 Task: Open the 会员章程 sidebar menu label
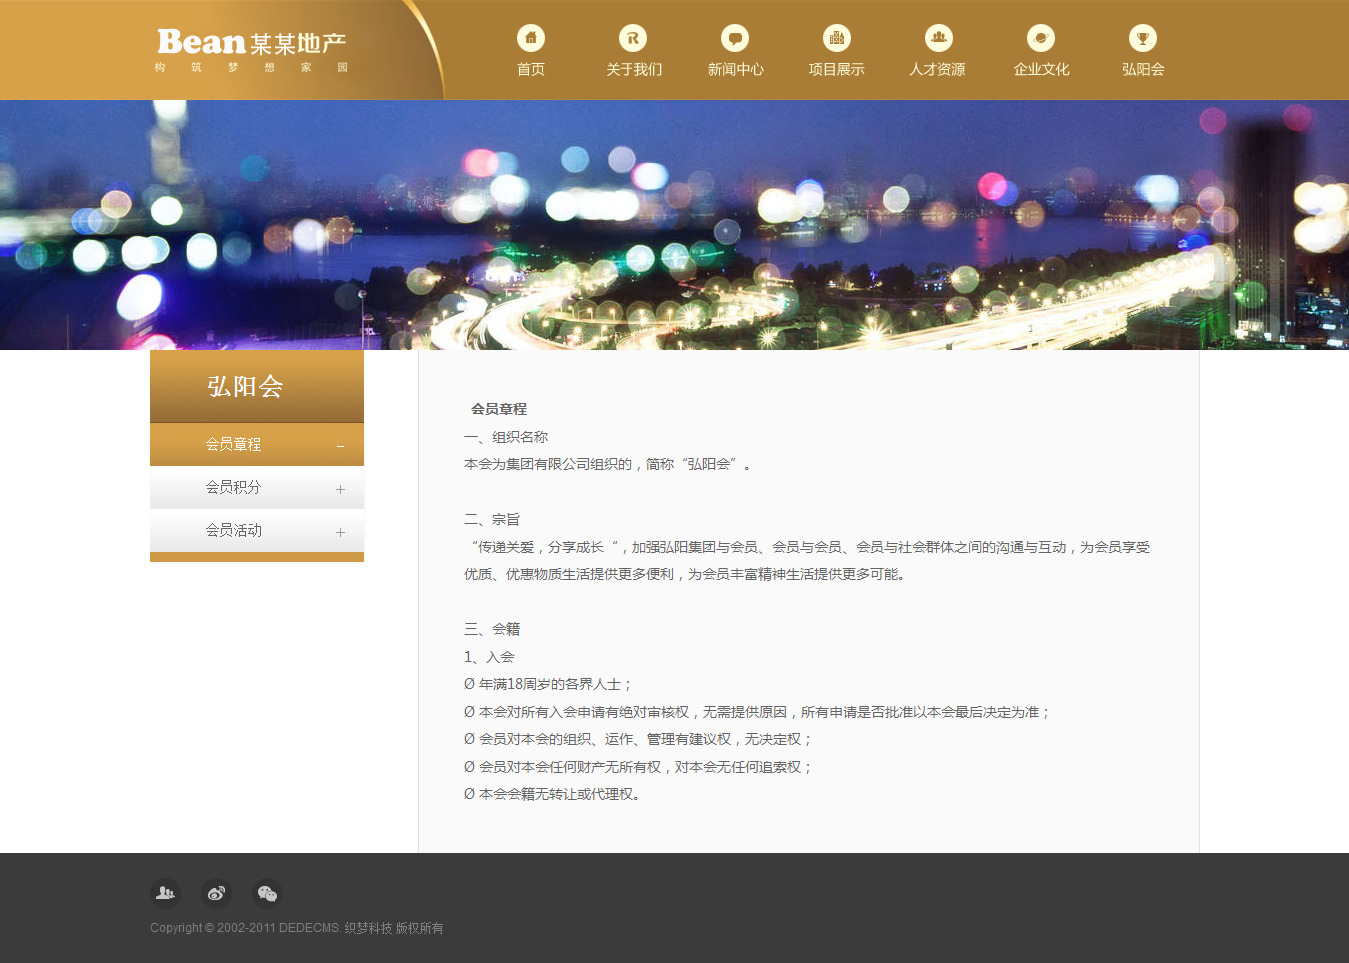pyautogui.click(x=233, y=444)
